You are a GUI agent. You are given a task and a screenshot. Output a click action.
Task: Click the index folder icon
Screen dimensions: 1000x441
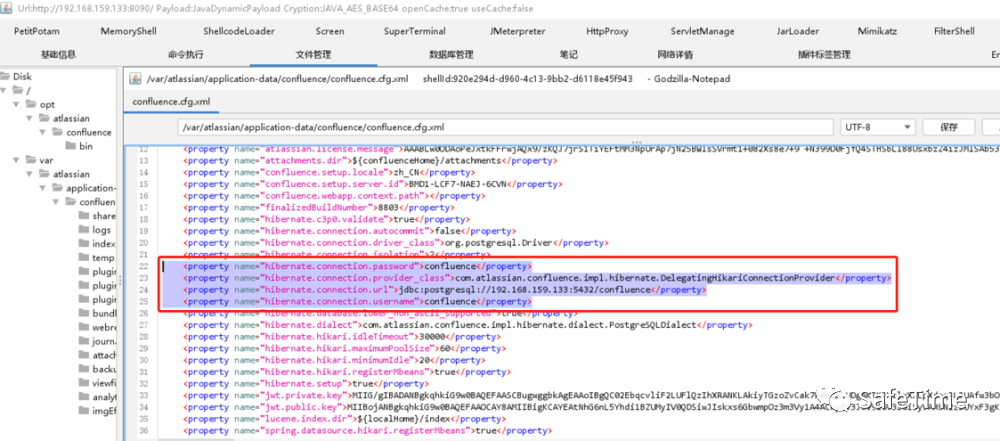pyautogui.click(x=85, y=244)
